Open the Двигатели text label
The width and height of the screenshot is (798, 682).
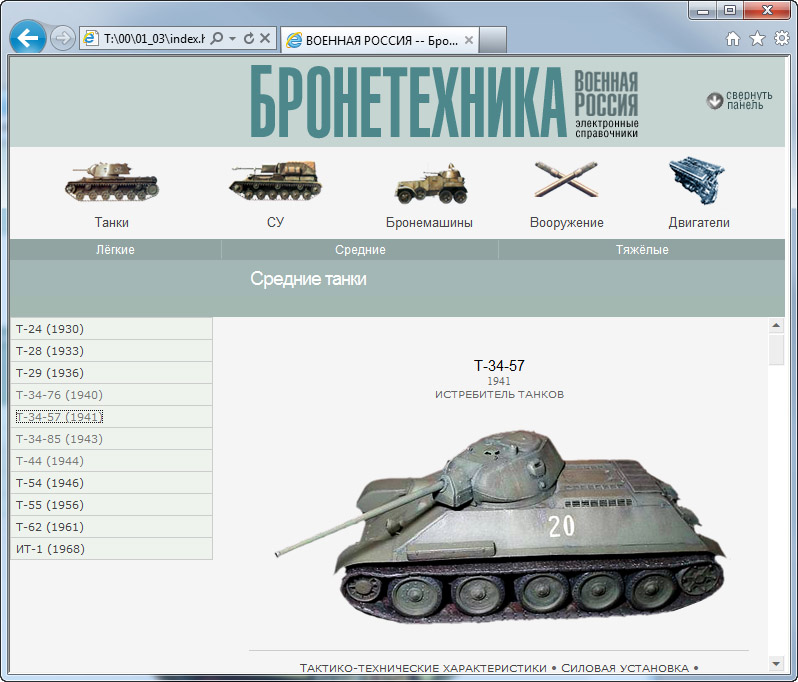(x=699, y=223)
